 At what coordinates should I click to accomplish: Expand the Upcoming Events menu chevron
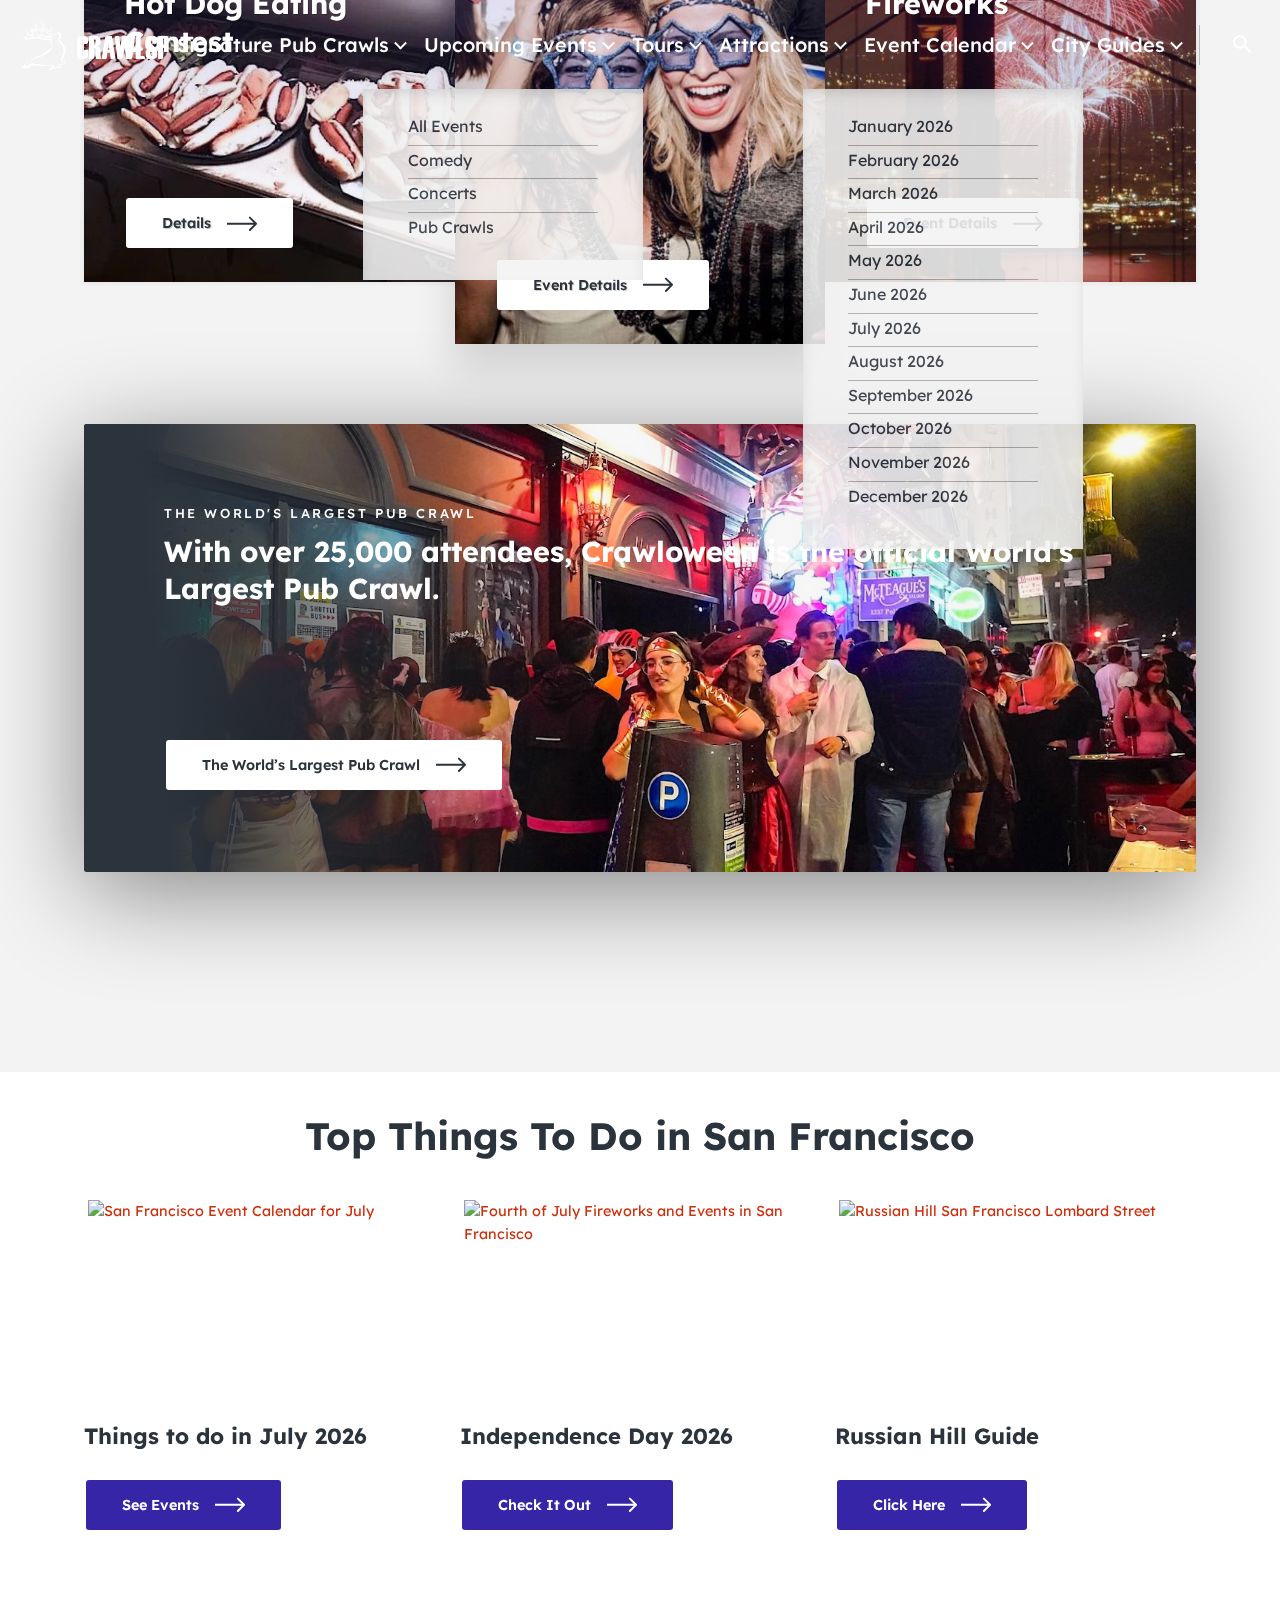click(608, 46)
